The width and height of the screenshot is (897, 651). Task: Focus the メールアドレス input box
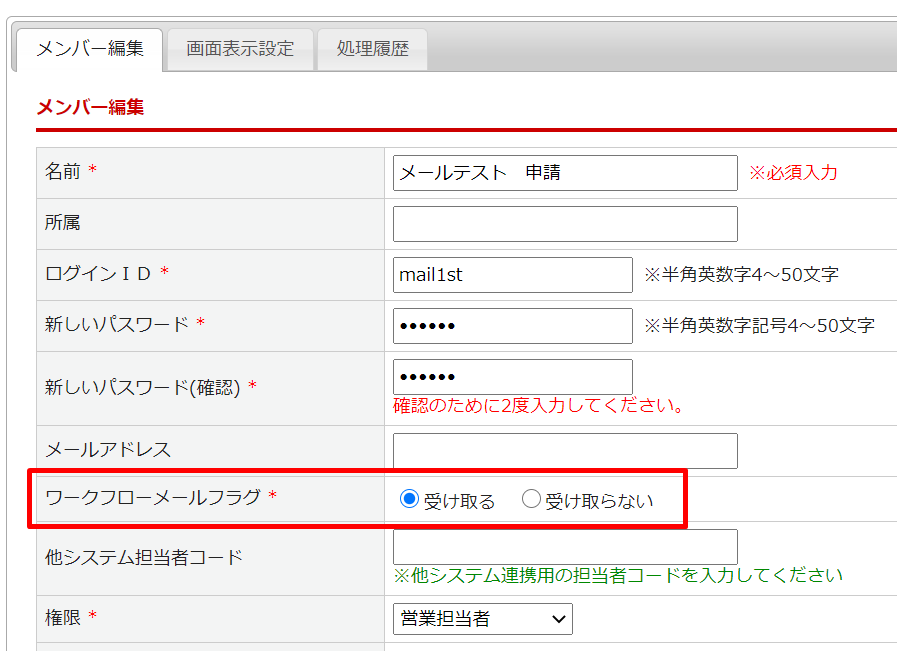point(565,451)
